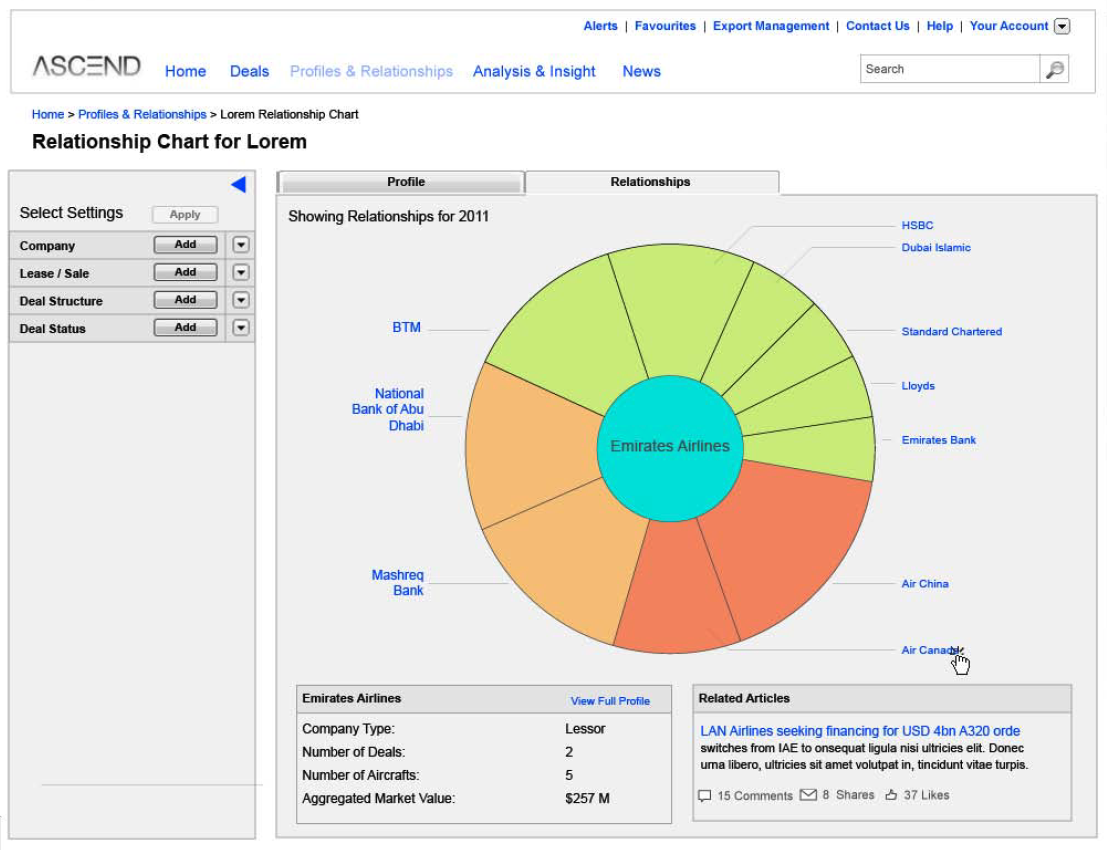1107x850 pixels.
Task: Click the Standard Chartered chart label
Action: (951, 332)
